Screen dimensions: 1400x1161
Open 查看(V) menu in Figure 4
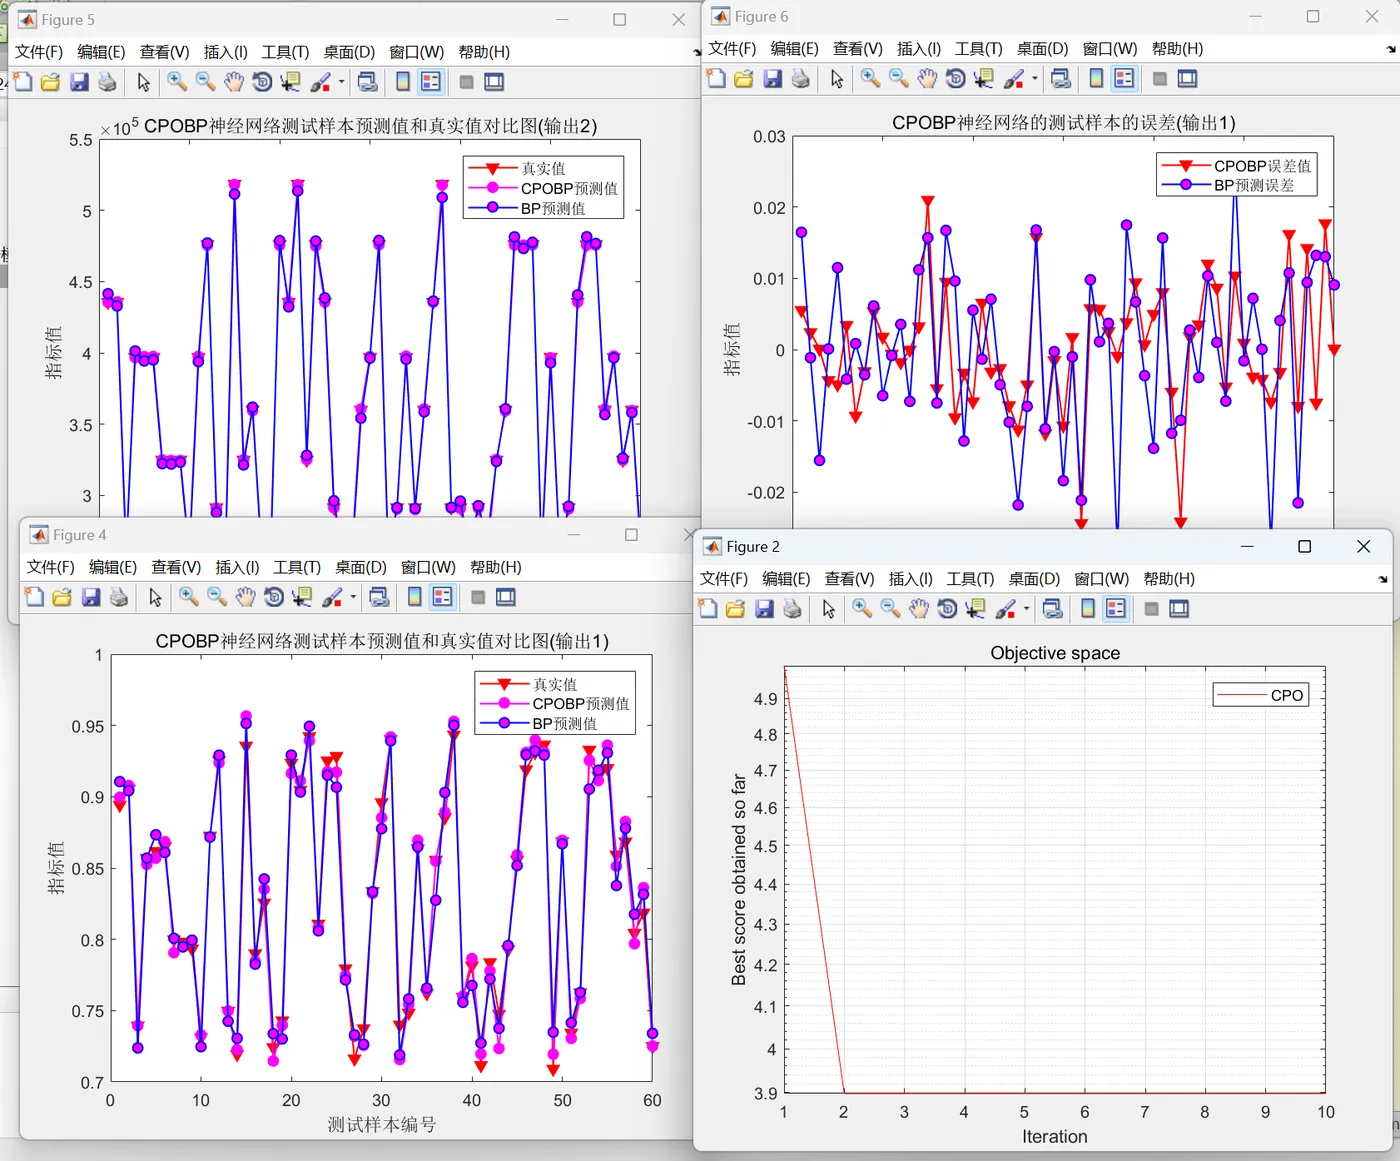tap(176, 567)
